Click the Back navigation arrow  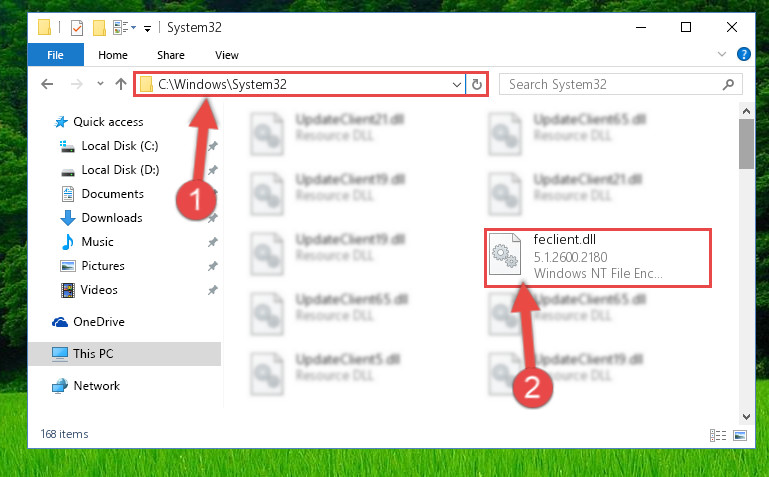coord(47,84)
